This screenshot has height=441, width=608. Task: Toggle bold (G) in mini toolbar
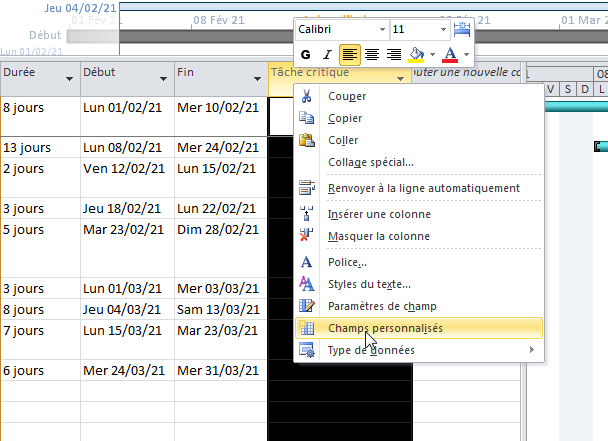(x=306, y=54)
